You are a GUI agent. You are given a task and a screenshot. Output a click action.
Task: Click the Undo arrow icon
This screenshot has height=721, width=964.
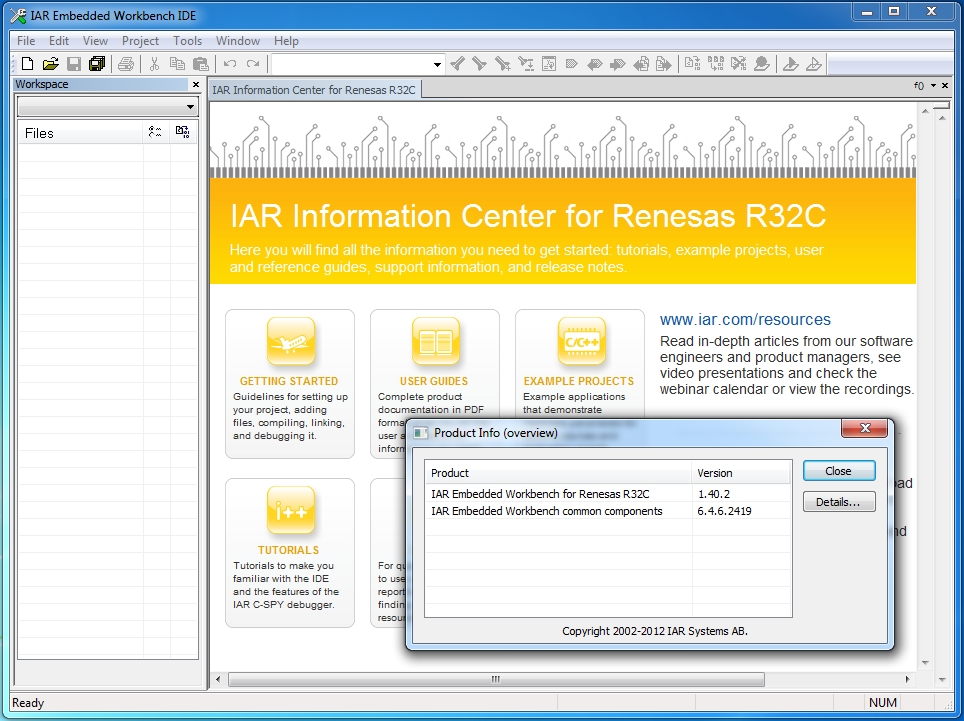[x=230, y=63]
